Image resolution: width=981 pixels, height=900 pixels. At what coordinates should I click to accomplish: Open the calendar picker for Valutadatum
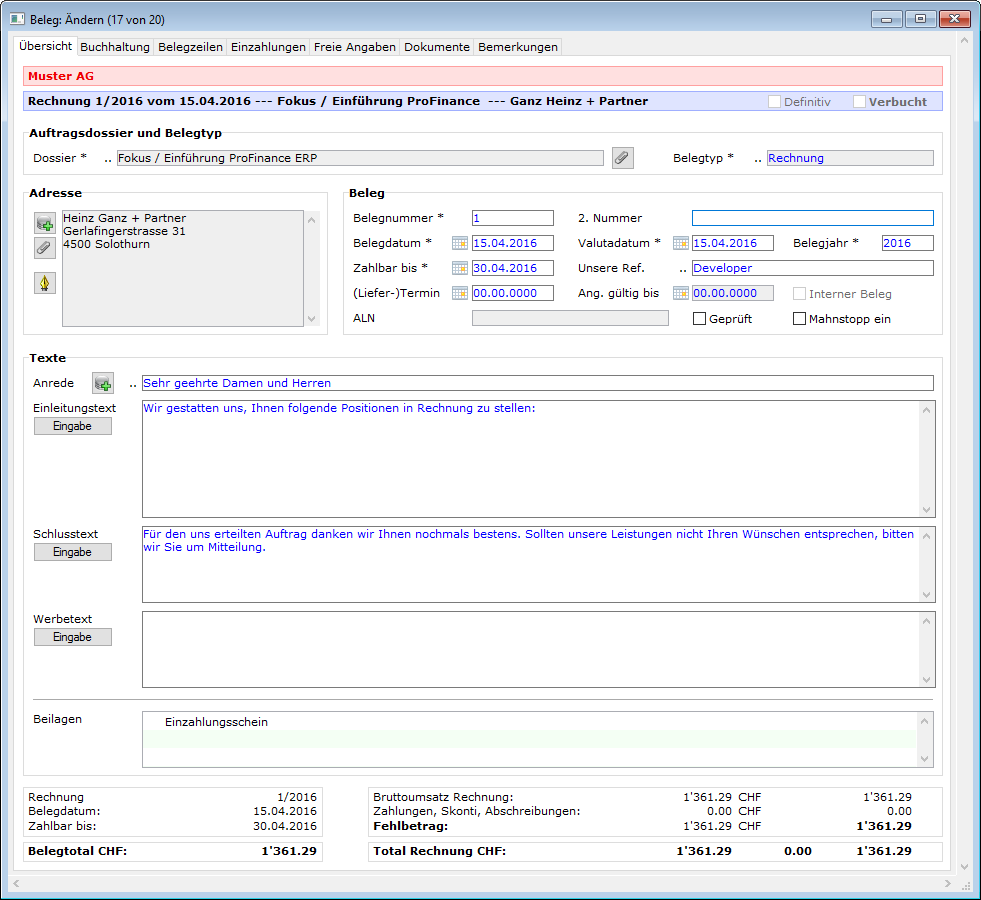point(681,243)
